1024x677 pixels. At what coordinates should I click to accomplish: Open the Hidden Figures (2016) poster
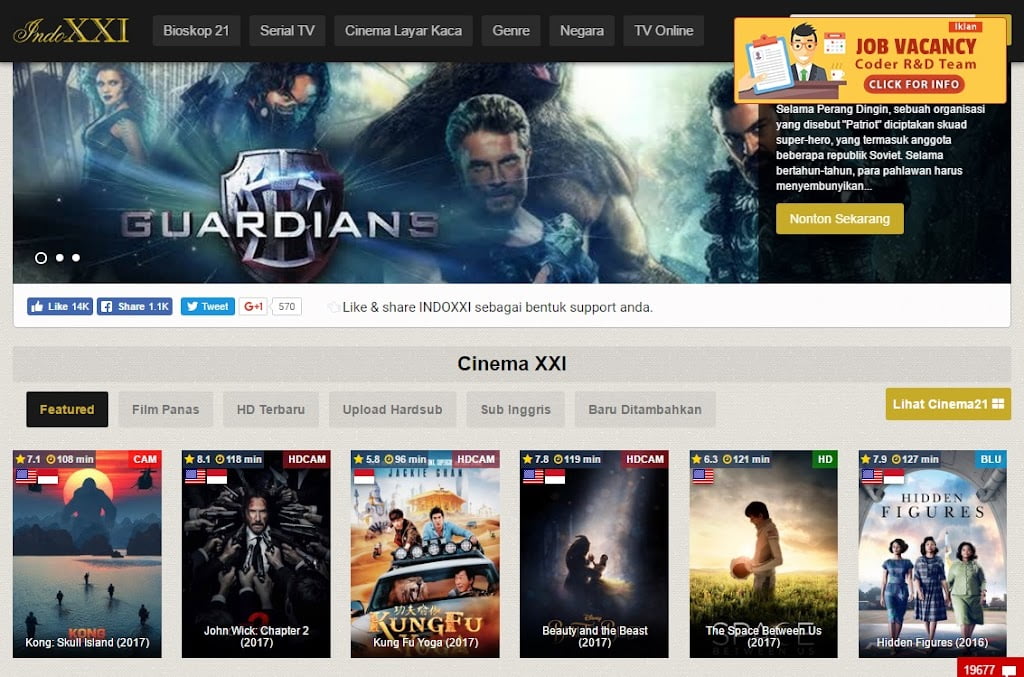click(932, 554)
